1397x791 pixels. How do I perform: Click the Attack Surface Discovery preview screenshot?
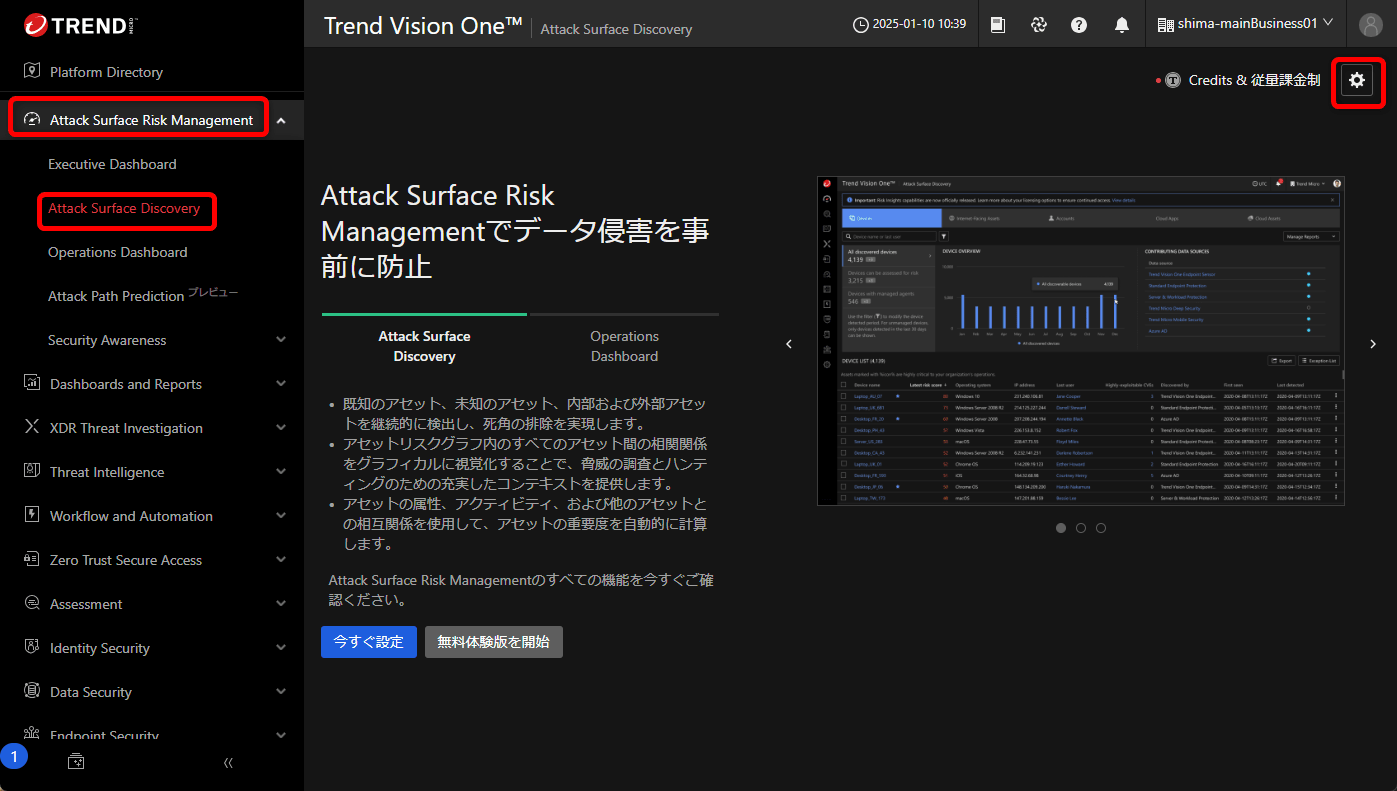coord(1081,341)
